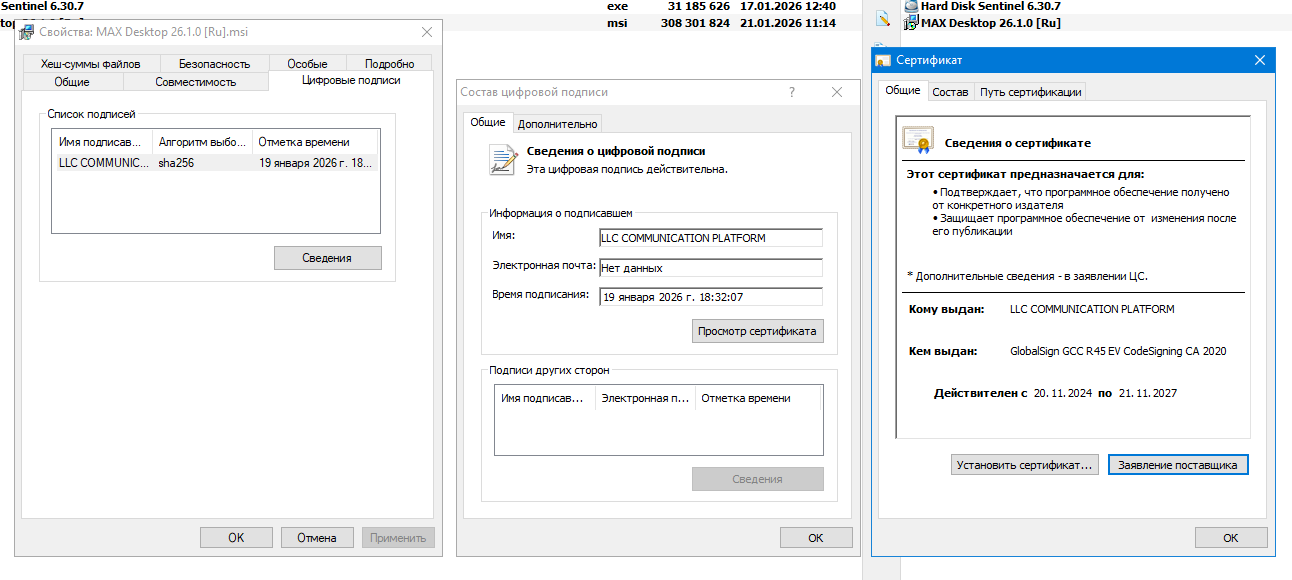Viewport: 1292px width, 580px height.
Task: Click the Properties window title icon
Action: coord(27,32)
